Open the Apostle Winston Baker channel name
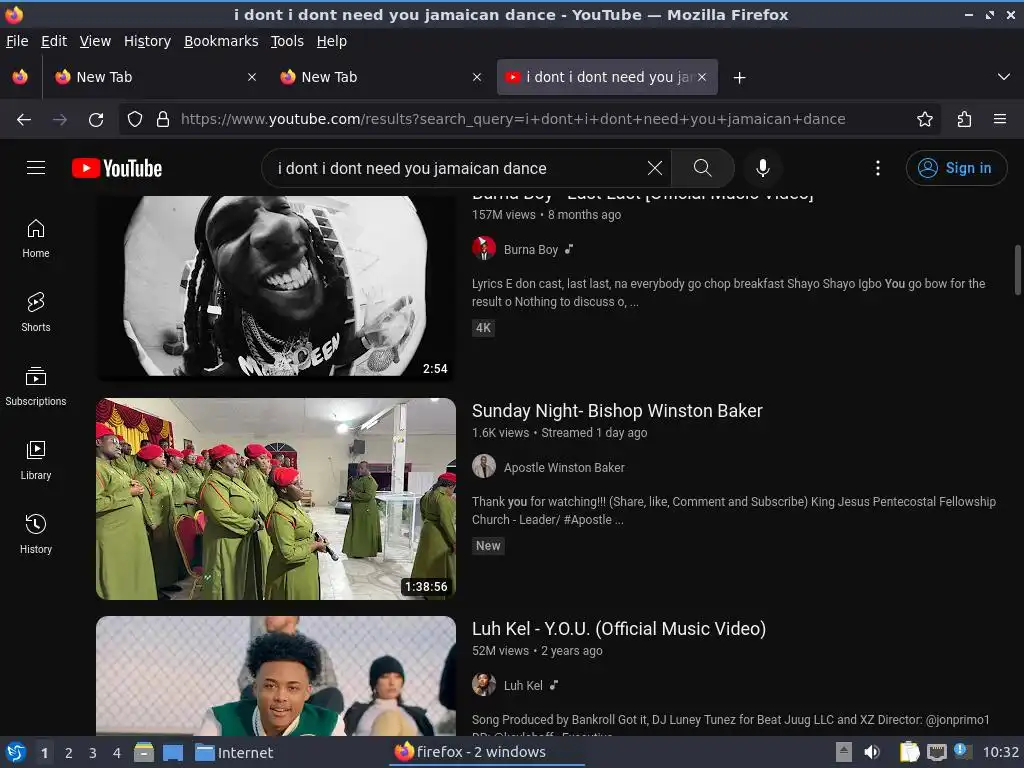Screen dimensions: 1024x768 [x=564, y=468]
